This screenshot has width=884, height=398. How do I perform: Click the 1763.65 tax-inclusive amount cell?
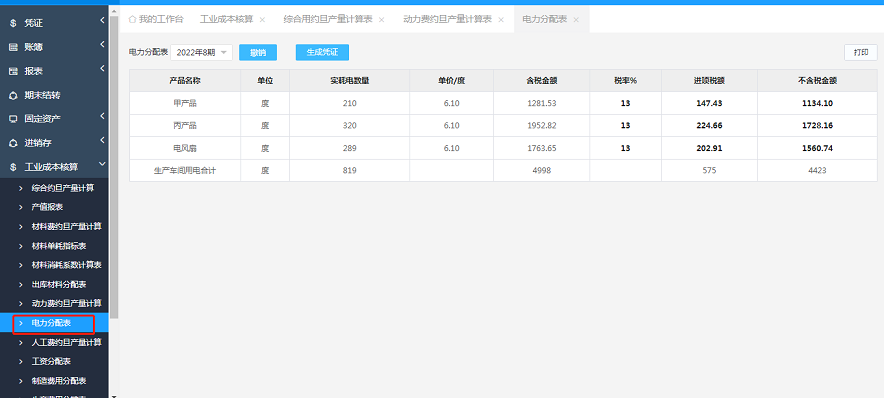[x=542, y=148]
